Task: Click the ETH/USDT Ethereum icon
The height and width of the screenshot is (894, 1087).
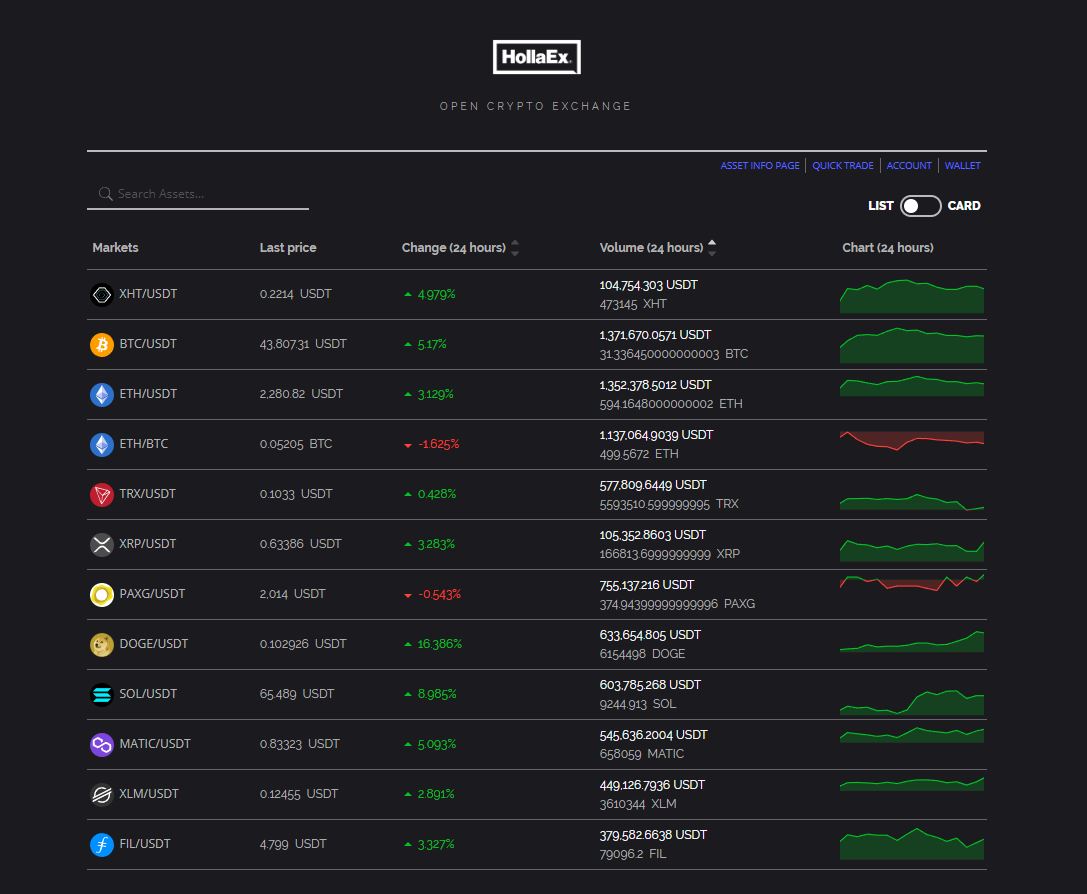Action: click(x=101, y=394)
